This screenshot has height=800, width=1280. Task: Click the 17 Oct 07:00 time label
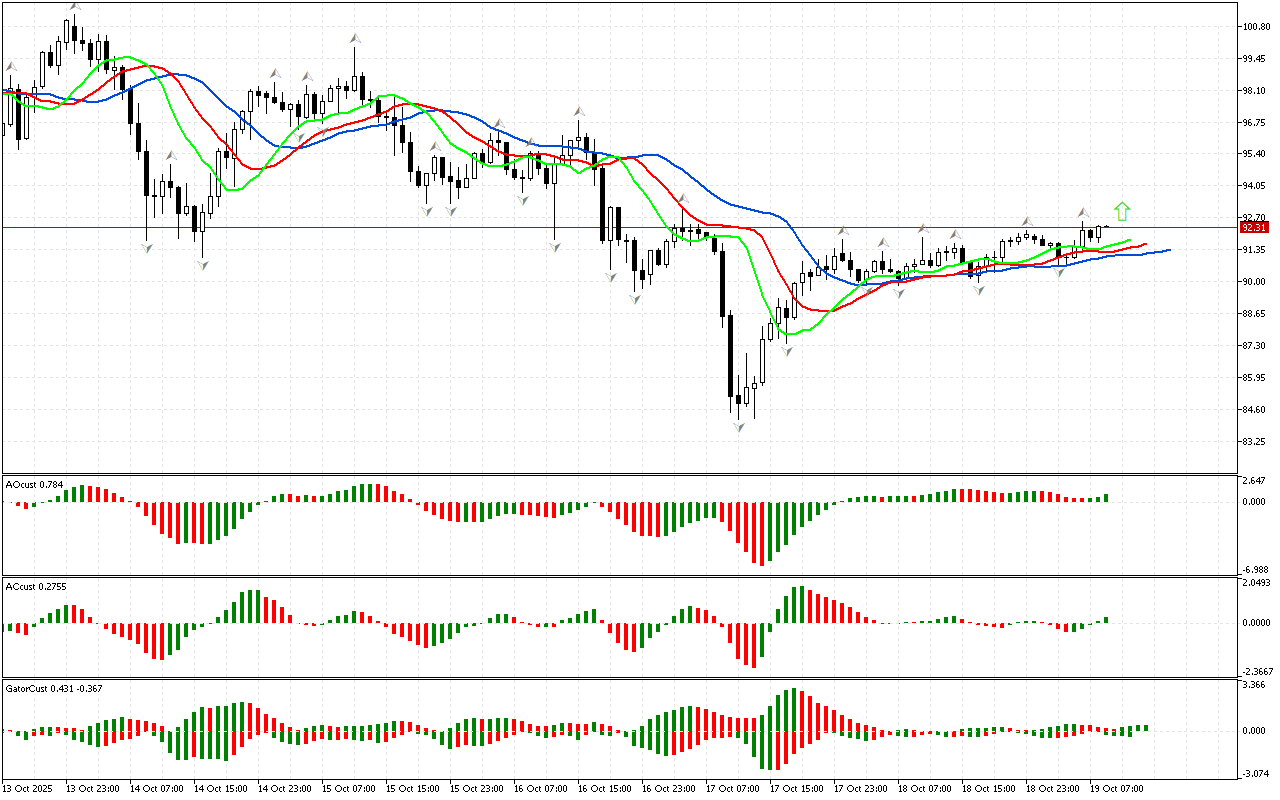coord(730,789)
